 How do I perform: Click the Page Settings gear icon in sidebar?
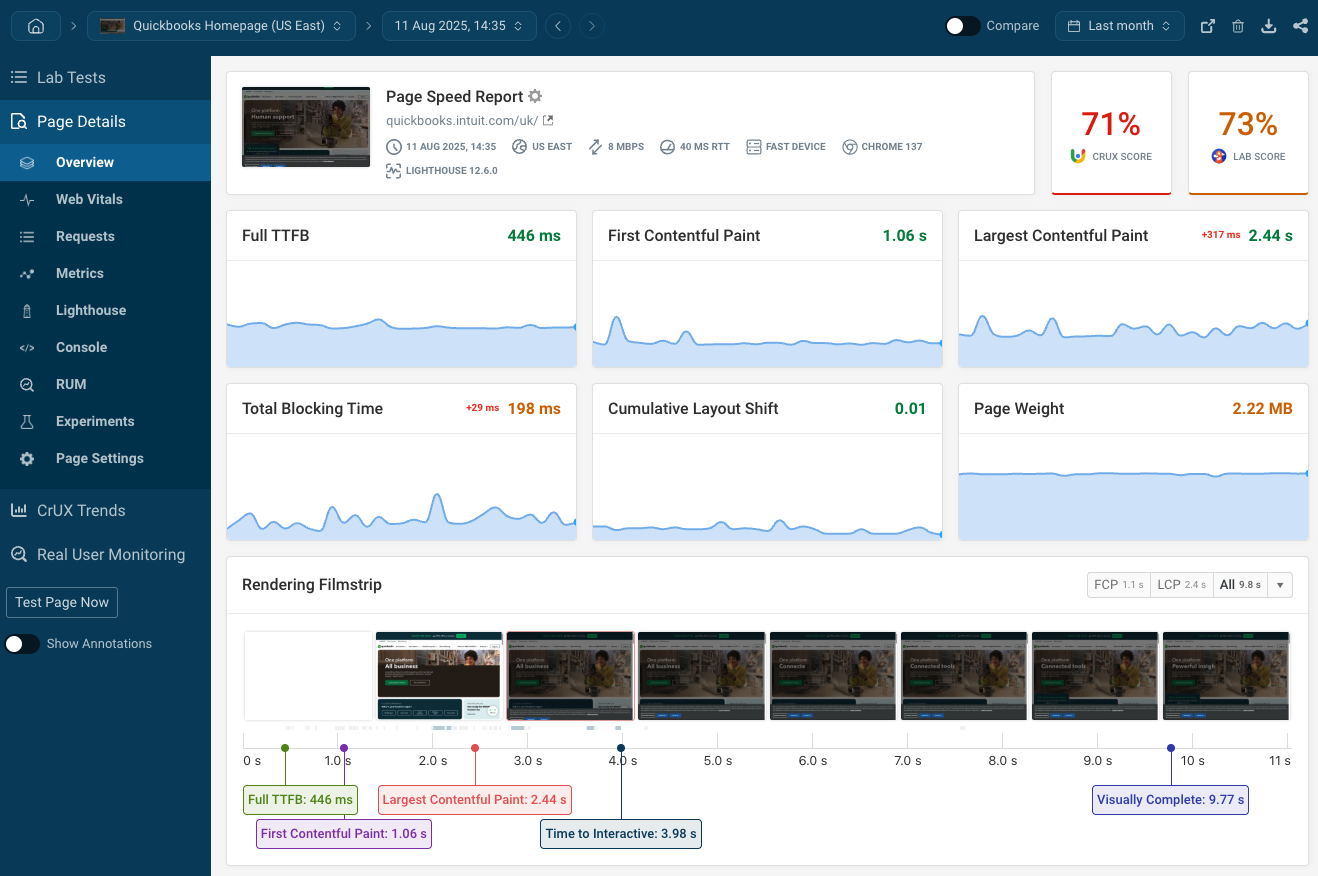click(x=27, y=459)
